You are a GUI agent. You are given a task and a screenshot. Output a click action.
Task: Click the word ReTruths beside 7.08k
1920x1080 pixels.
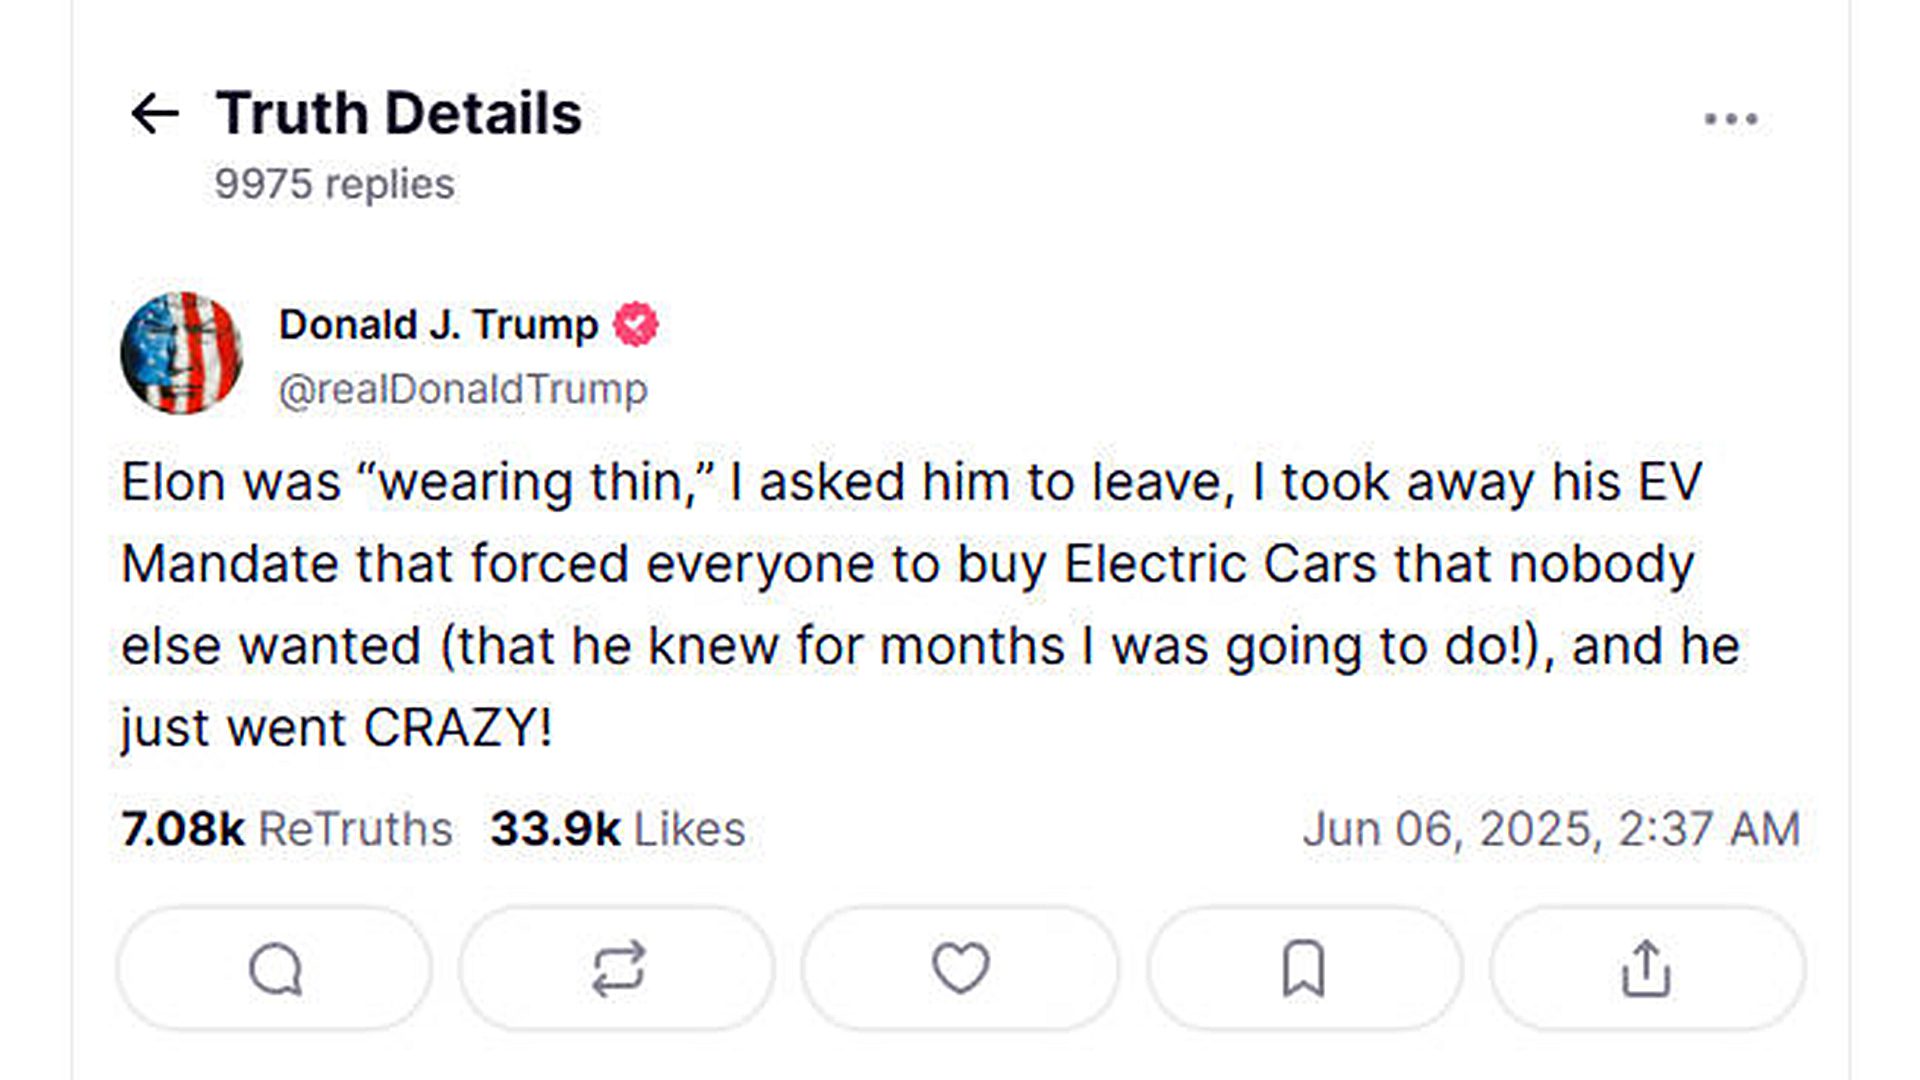point(355,829)
